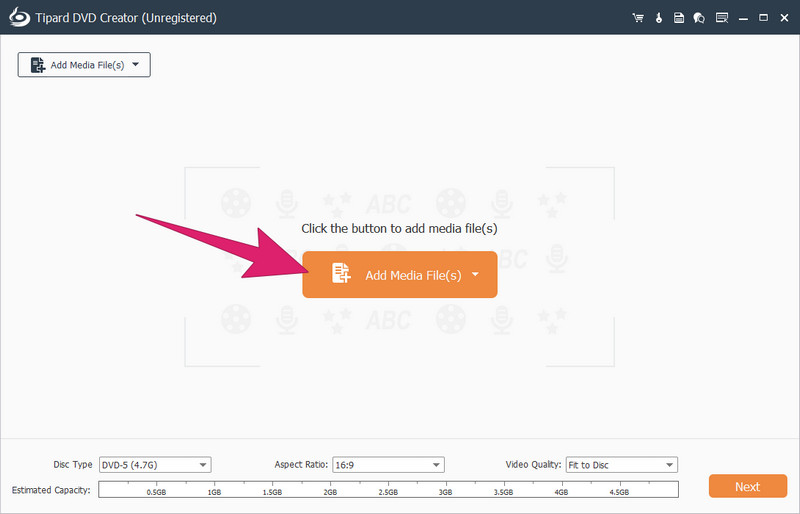Expand the orange Add Media File(s) arrow

coord(475,275)
